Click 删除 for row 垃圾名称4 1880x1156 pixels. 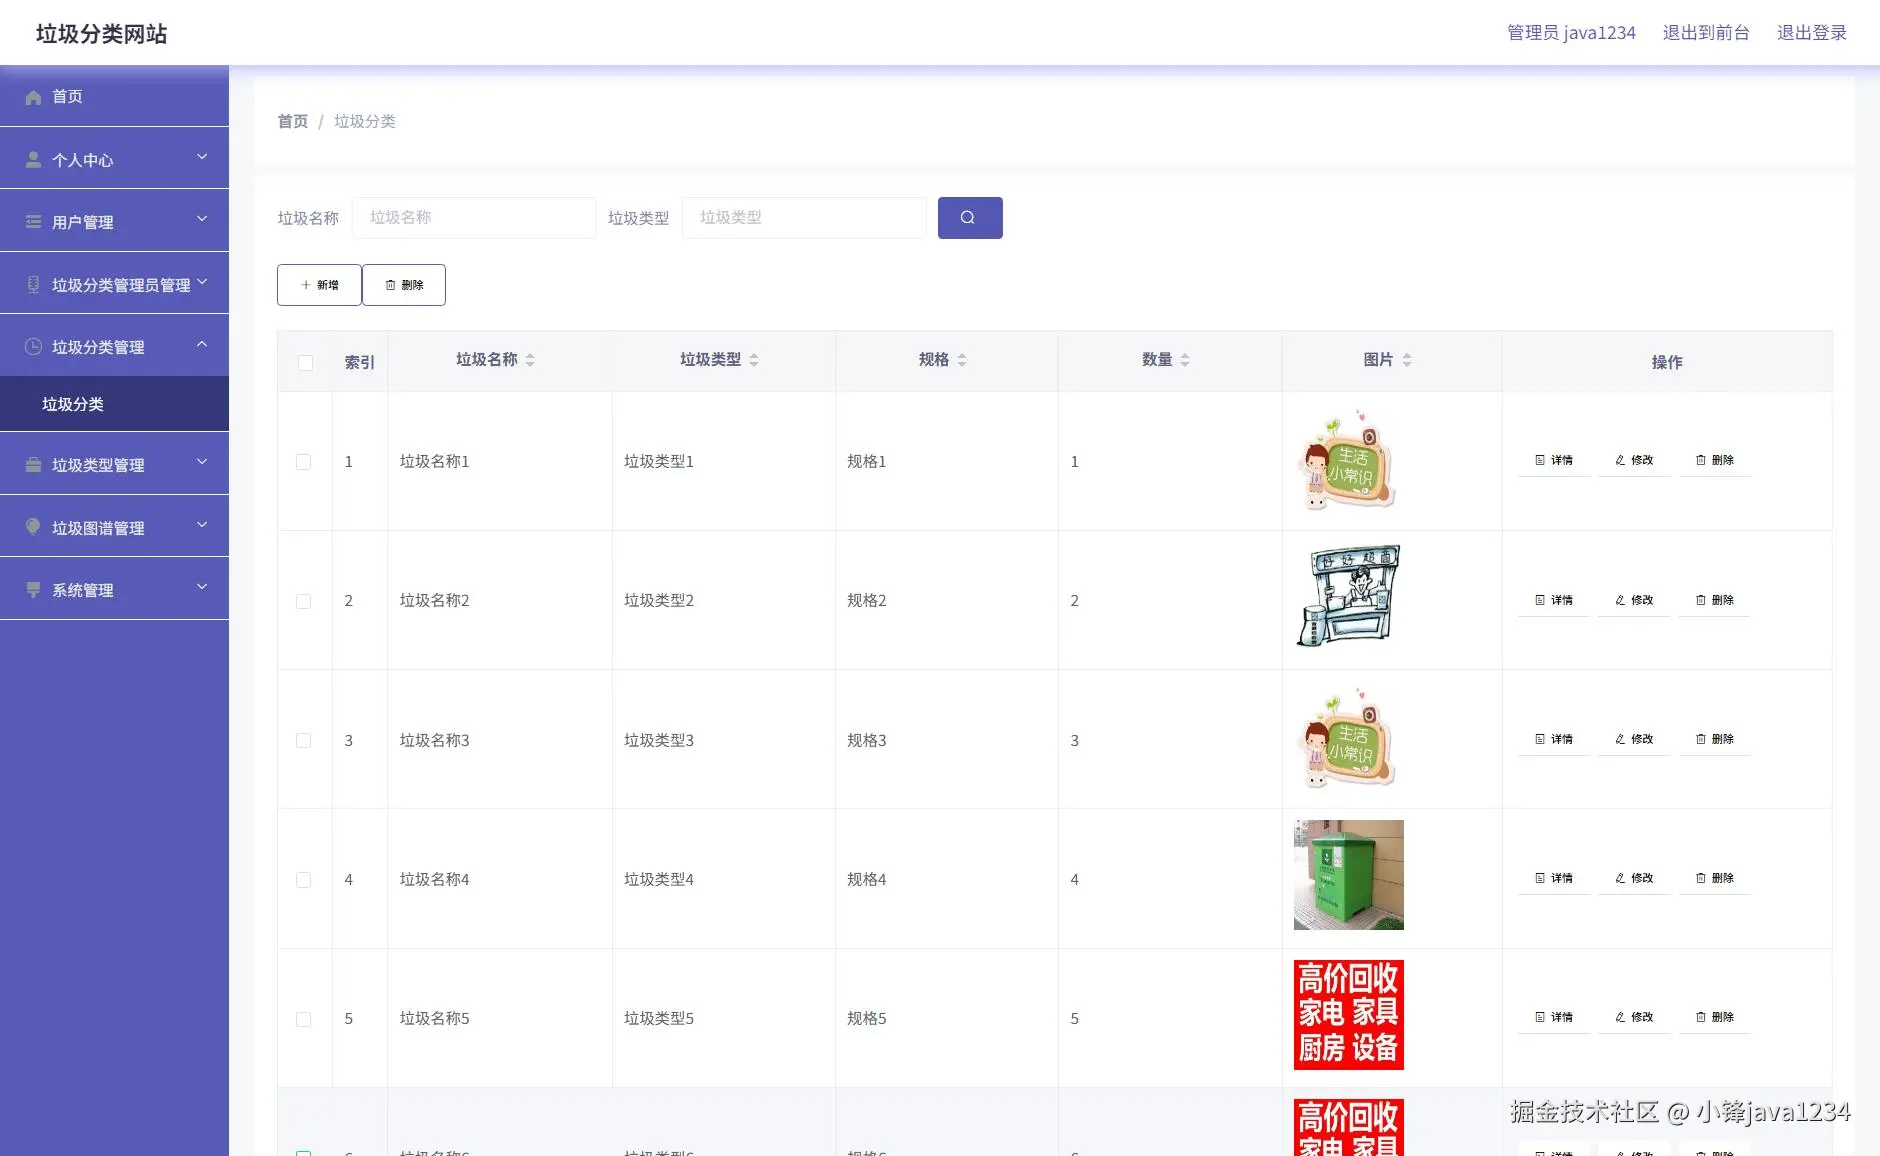[1715, 879]
